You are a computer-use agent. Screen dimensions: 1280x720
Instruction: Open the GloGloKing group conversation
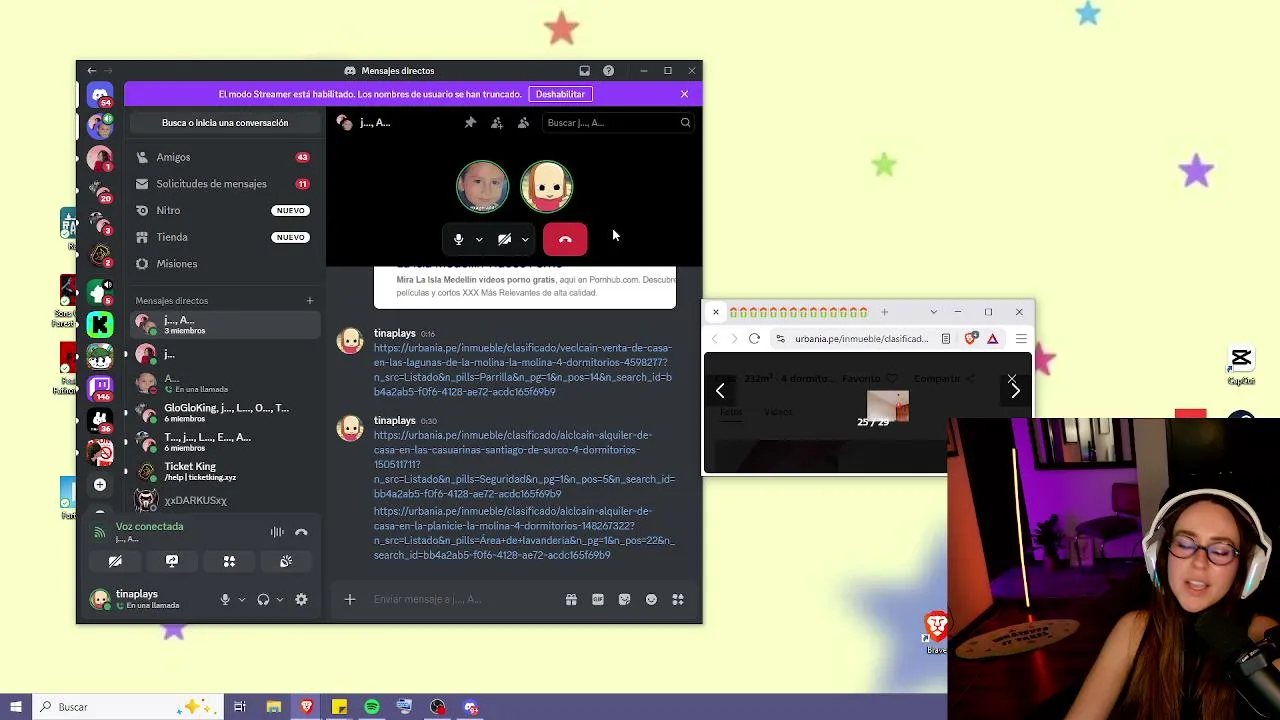[225, 412]
